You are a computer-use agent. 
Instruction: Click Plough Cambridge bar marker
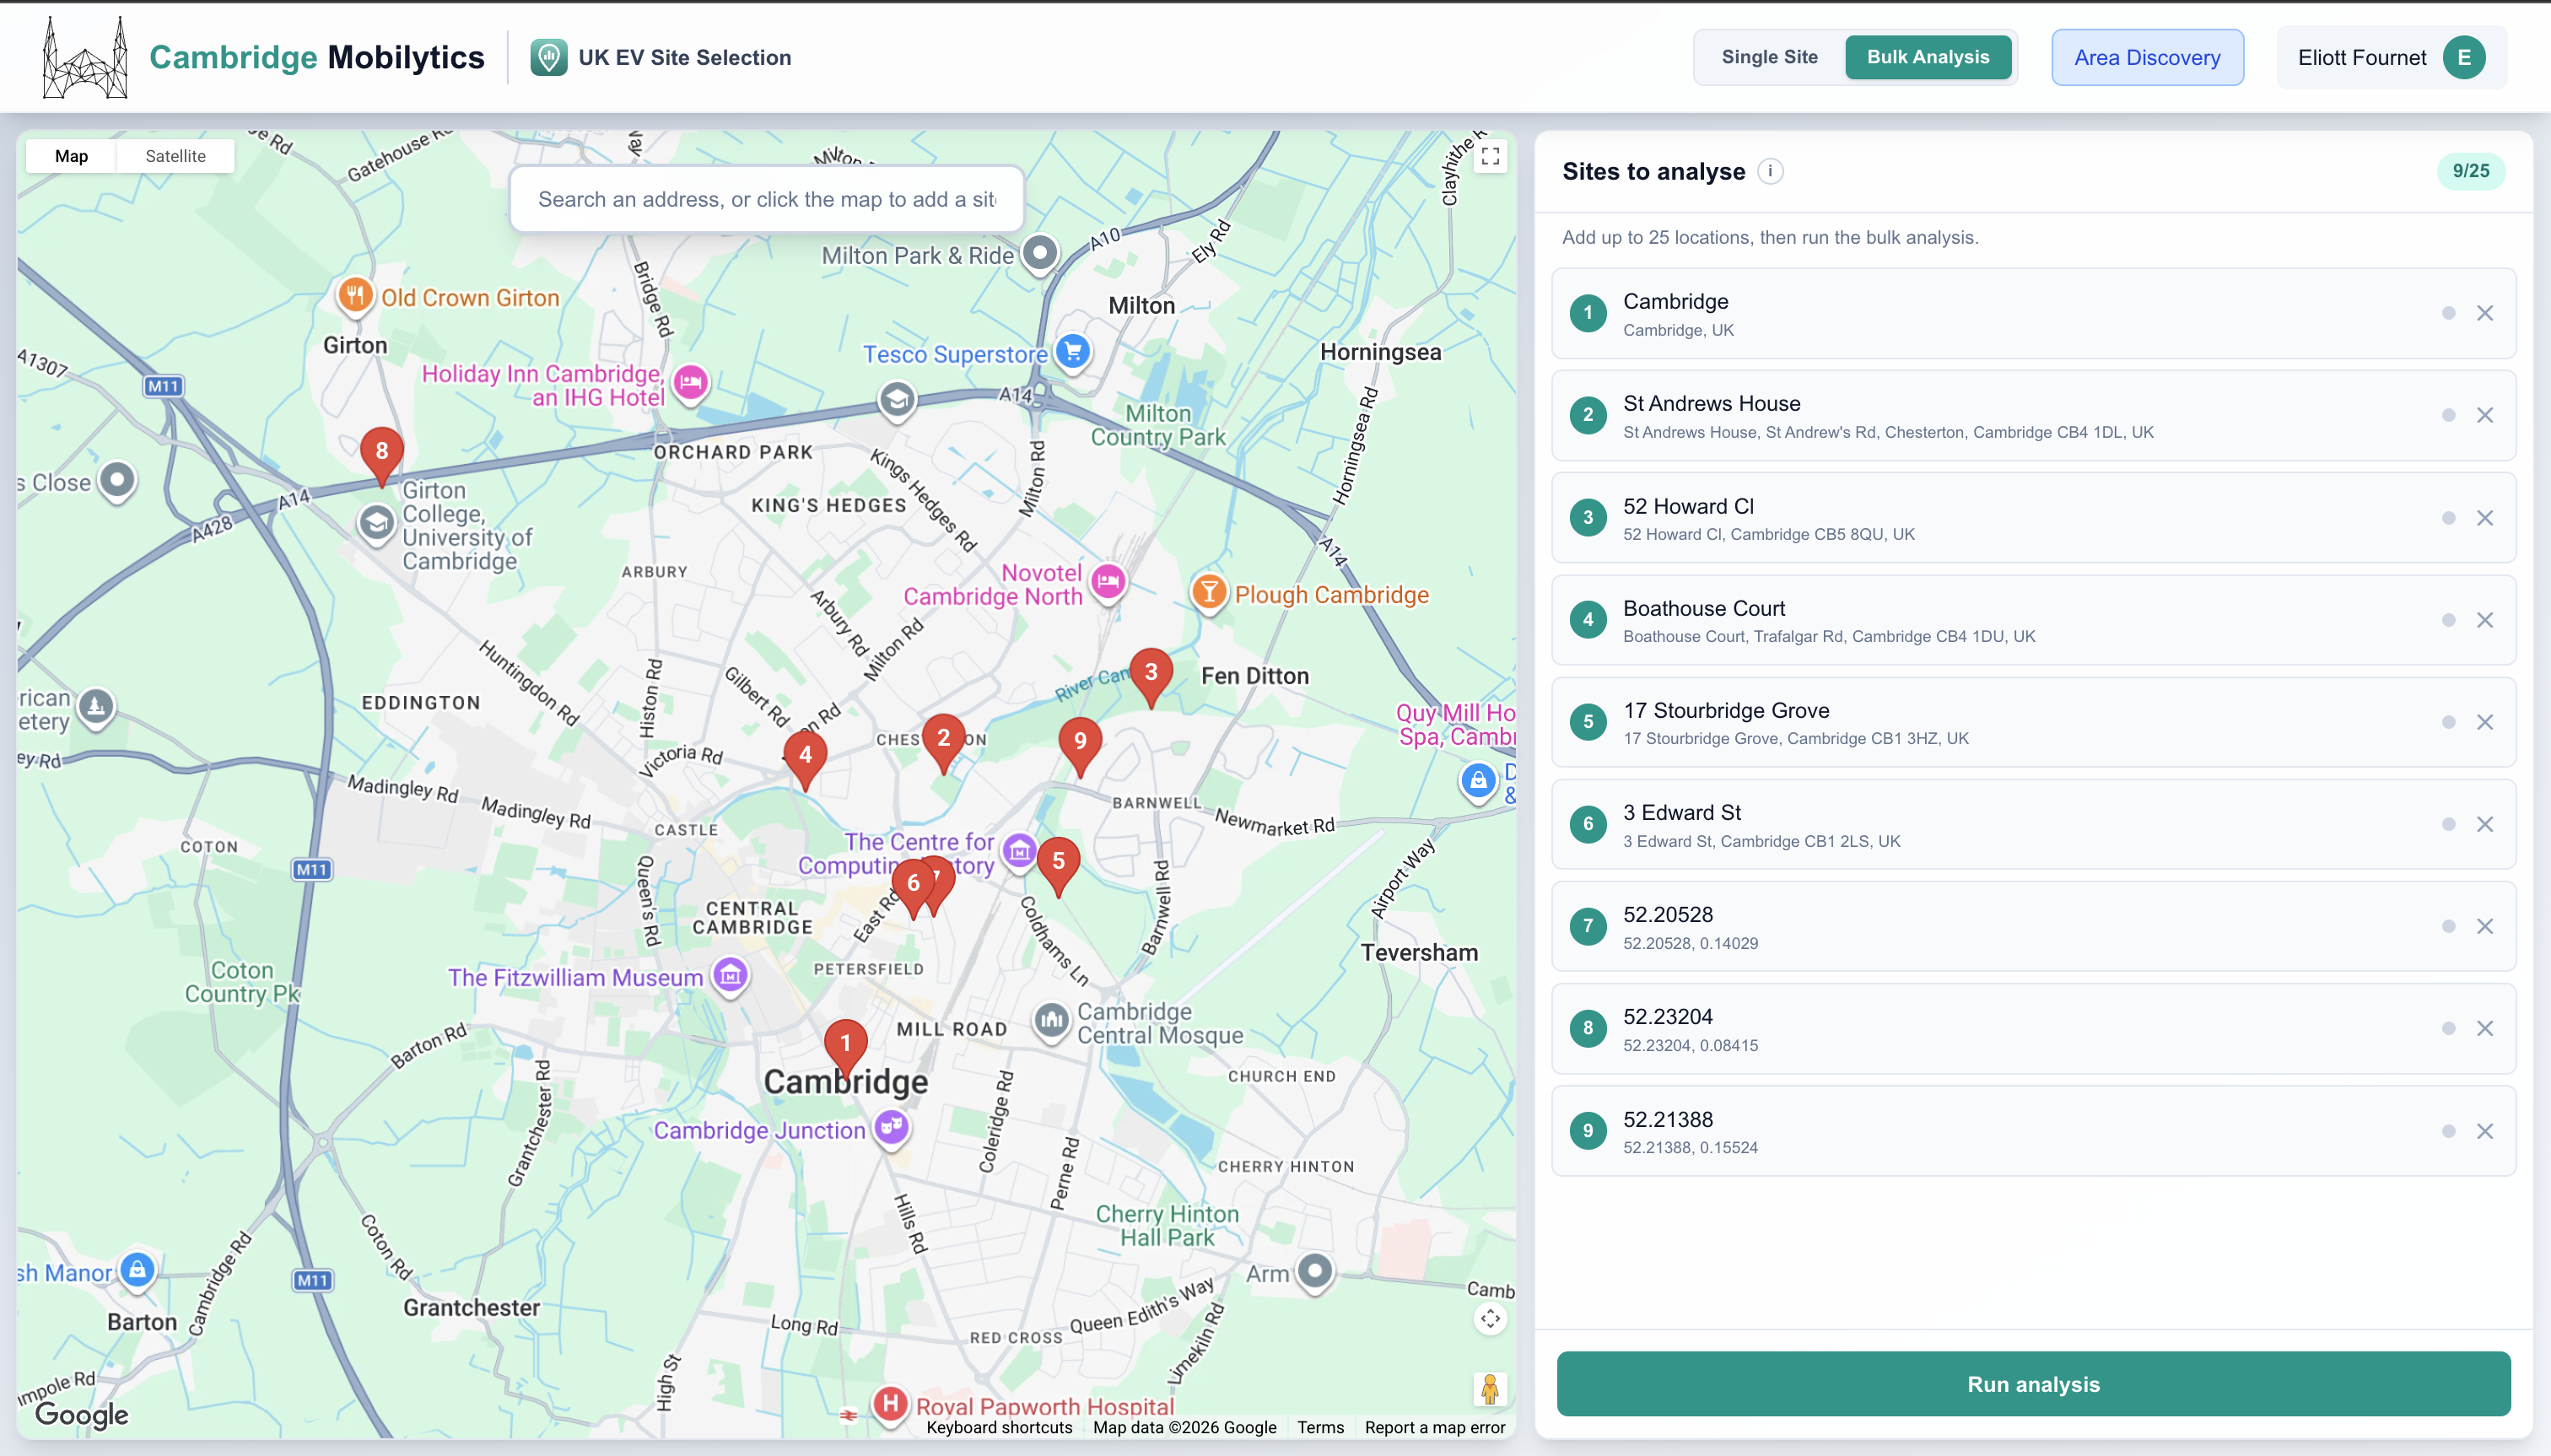tap(1209, 593)
